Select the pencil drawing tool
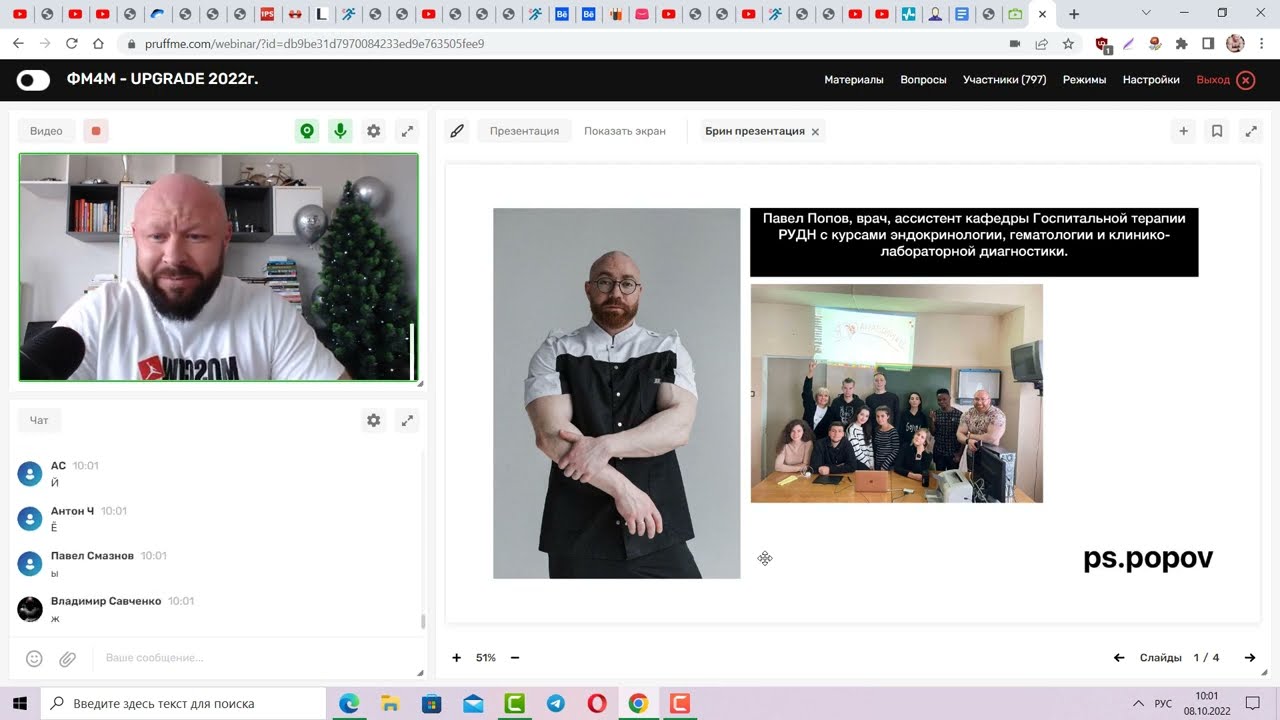 tap(457, 131)
